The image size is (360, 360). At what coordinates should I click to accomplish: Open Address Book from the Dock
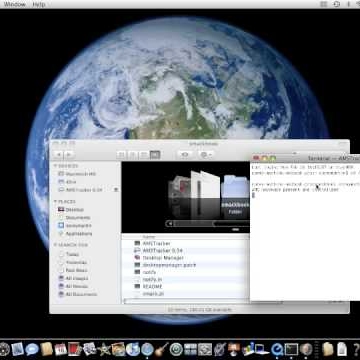click(47, 349)
